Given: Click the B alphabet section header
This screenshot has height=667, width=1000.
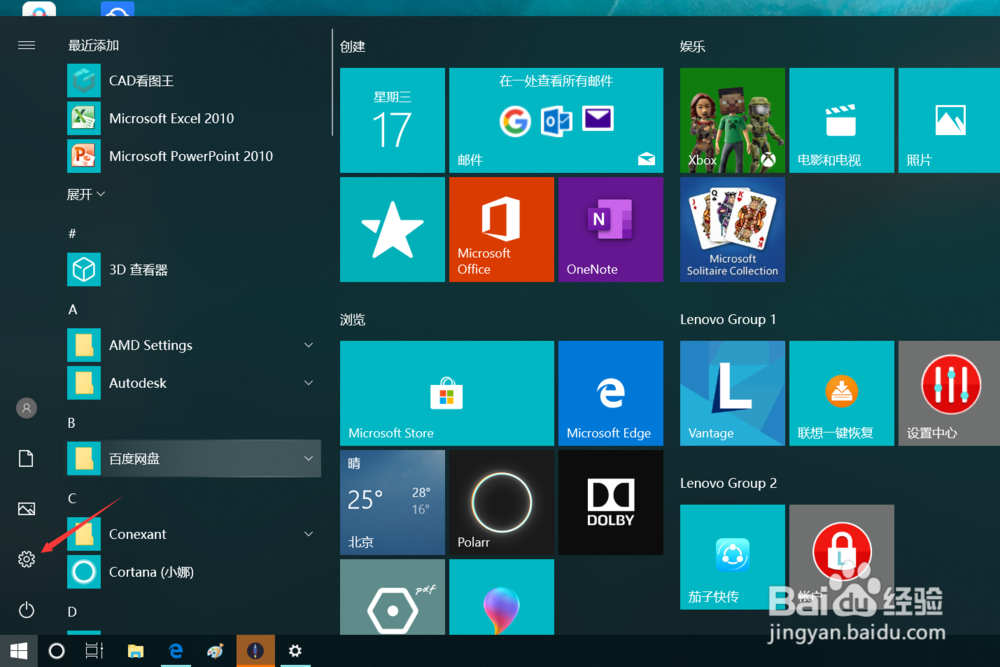Looking at the screenshot, I should pyautogui.click(x=71, y=423).
